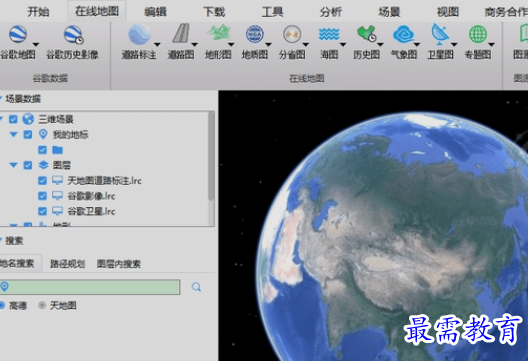Open the 谷歌地图 dropdown arrow

click(36, 44)
